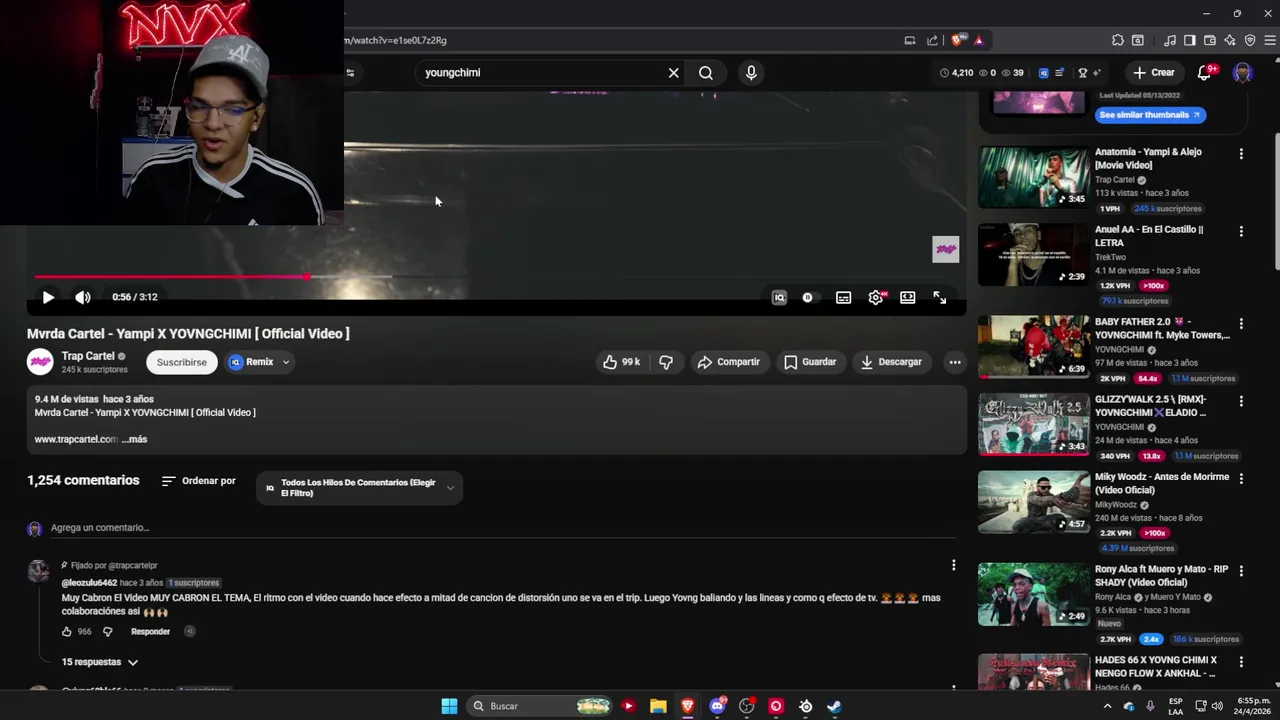Search with voice microphone
Image resolution: width=1280 pixels, height=720 pixels.
coord(751,72)
